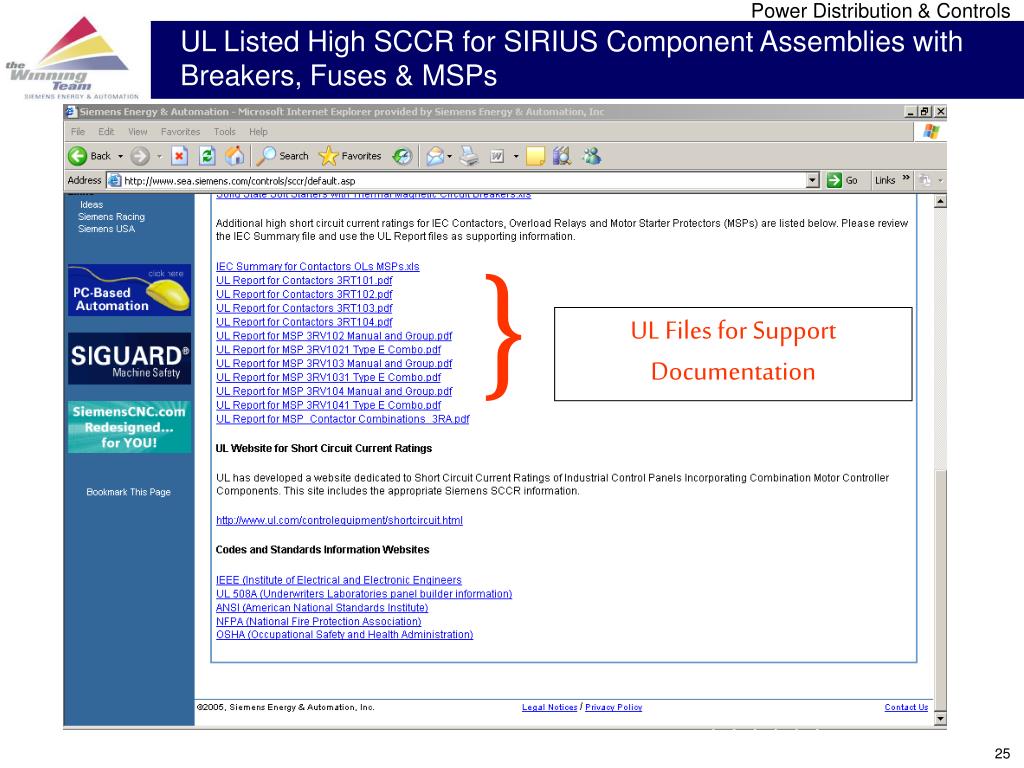The height and width of the screenshot is (768, 1024).
Task: Open the Back button history dropdown arrow
Action: [120, 156]
